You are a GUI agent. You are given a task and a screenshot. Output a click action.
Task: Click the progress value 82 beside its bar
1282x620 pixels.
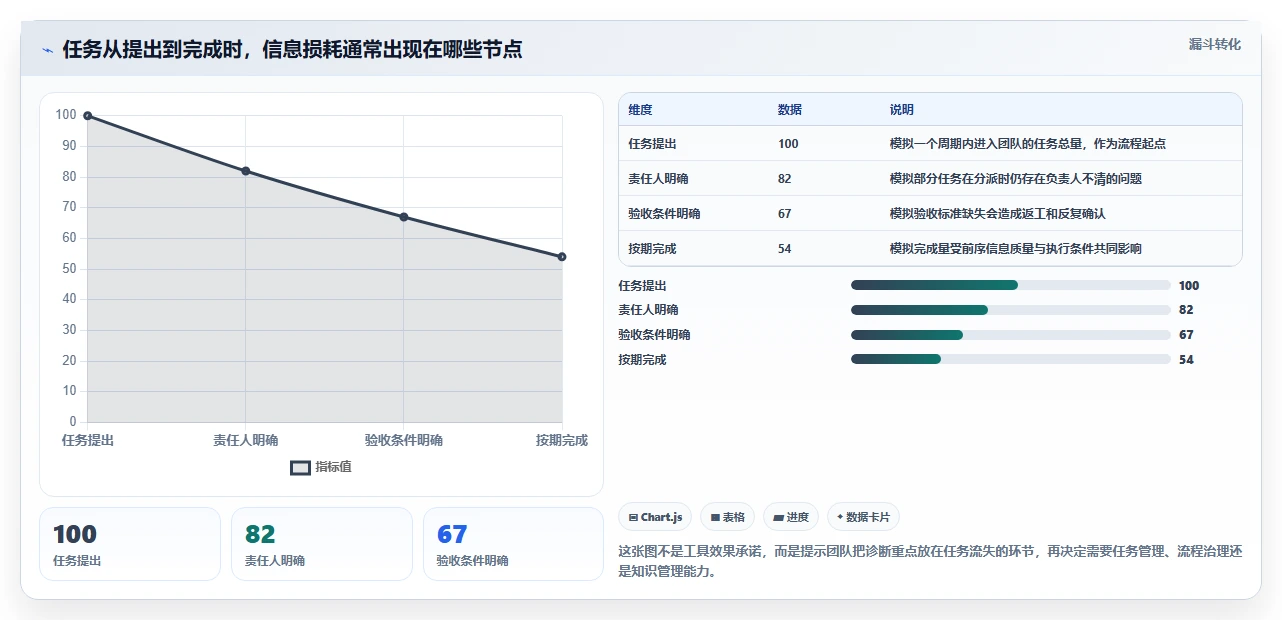click(1186, 310)
